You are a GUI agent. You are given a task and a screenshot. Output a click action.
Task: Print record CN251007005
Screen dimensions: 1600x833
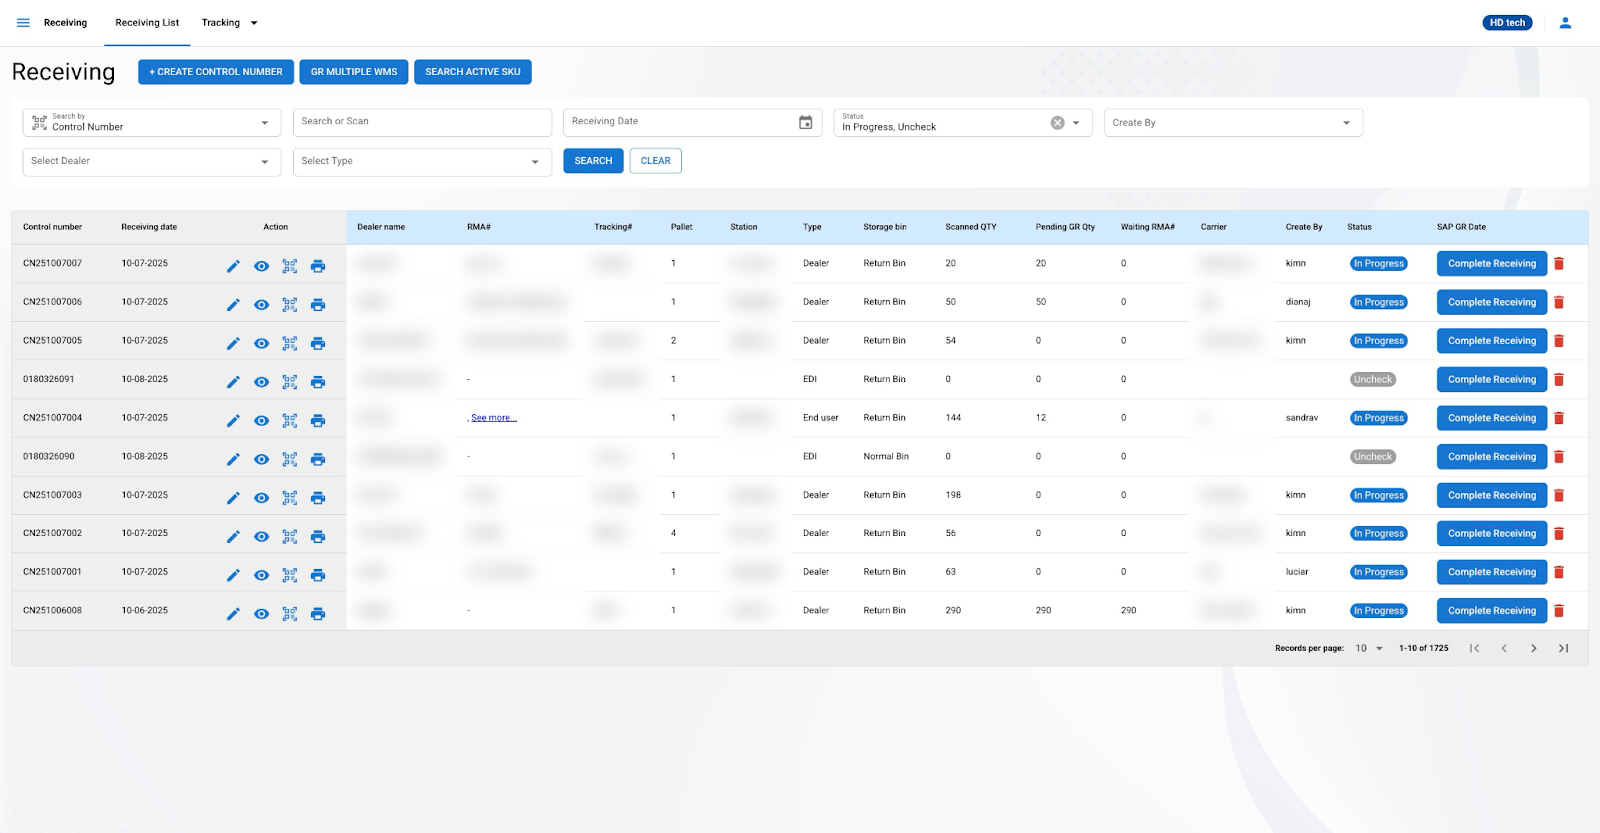coord(318,343)
